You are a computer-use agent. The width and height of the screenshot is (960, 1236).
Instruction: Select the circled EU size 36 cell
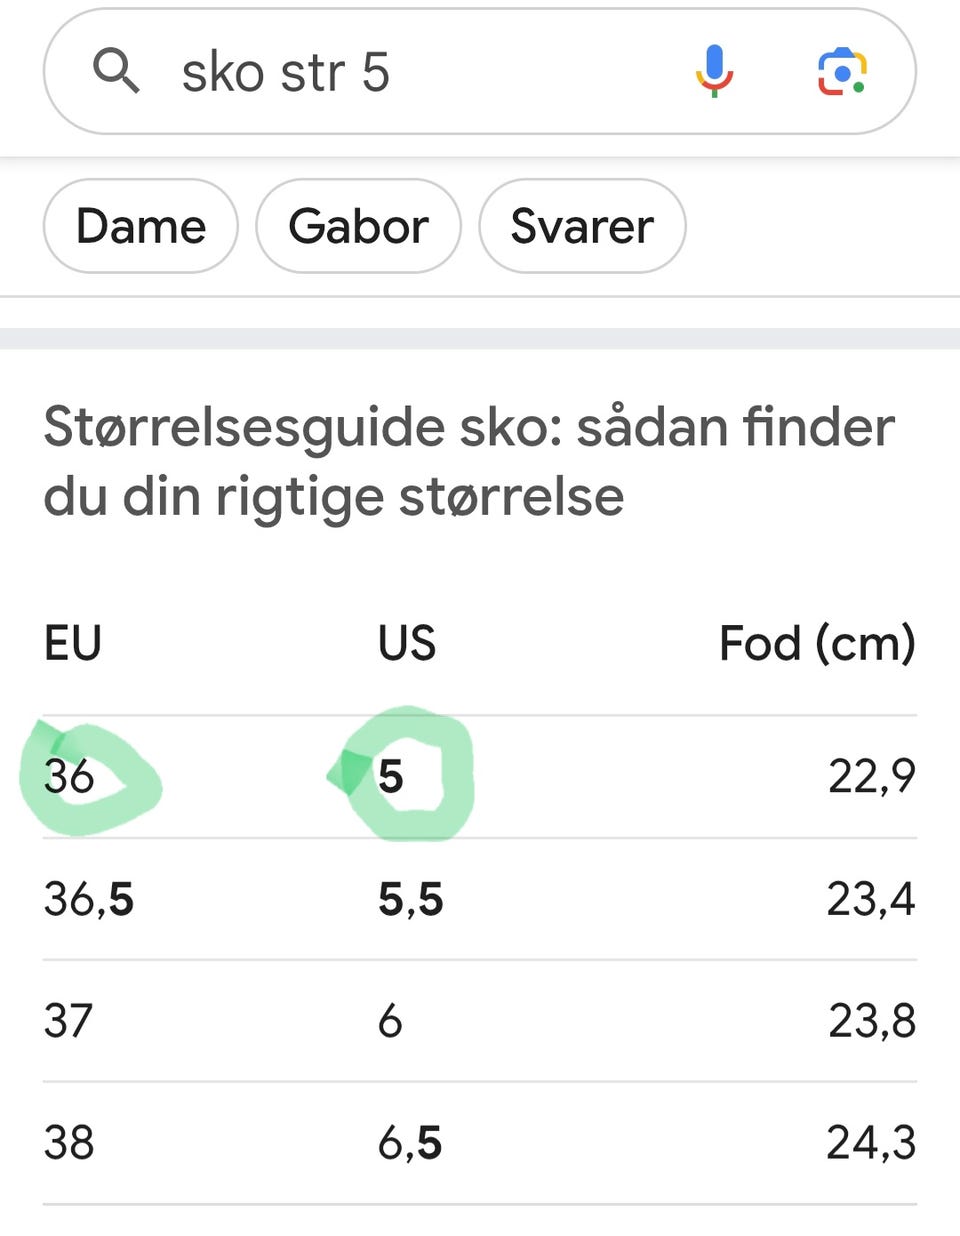pyautogui.click(x=70, y=776)
